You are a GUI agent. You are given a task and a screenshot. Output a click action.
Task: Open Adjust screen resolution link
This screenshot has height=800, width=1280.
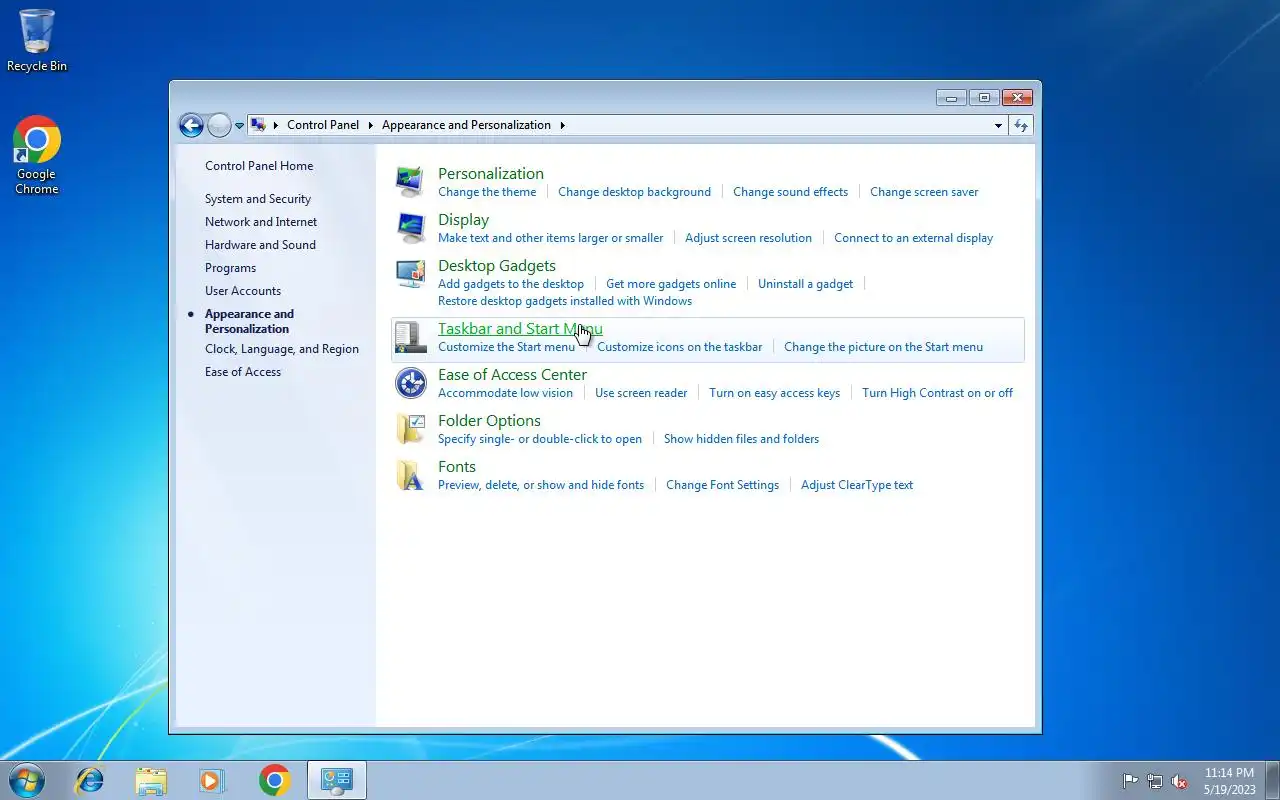[x=748, y=238]
